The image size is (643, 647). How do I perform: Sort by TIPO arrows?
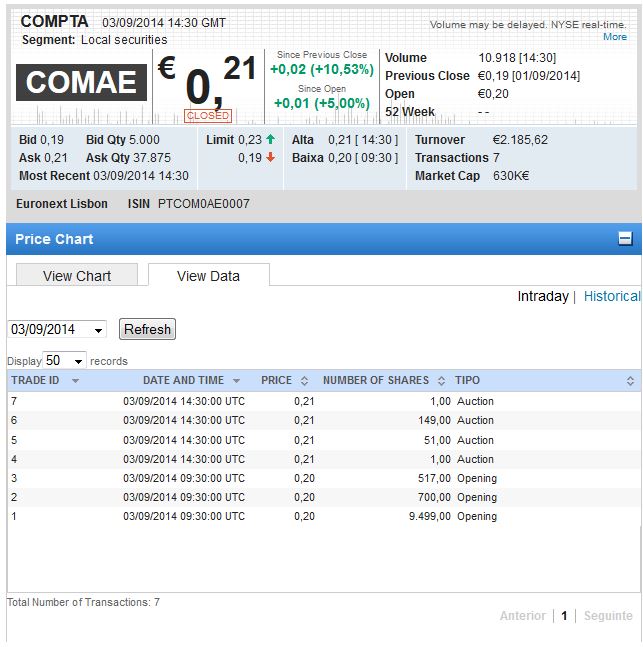click(x=630, y=381)
